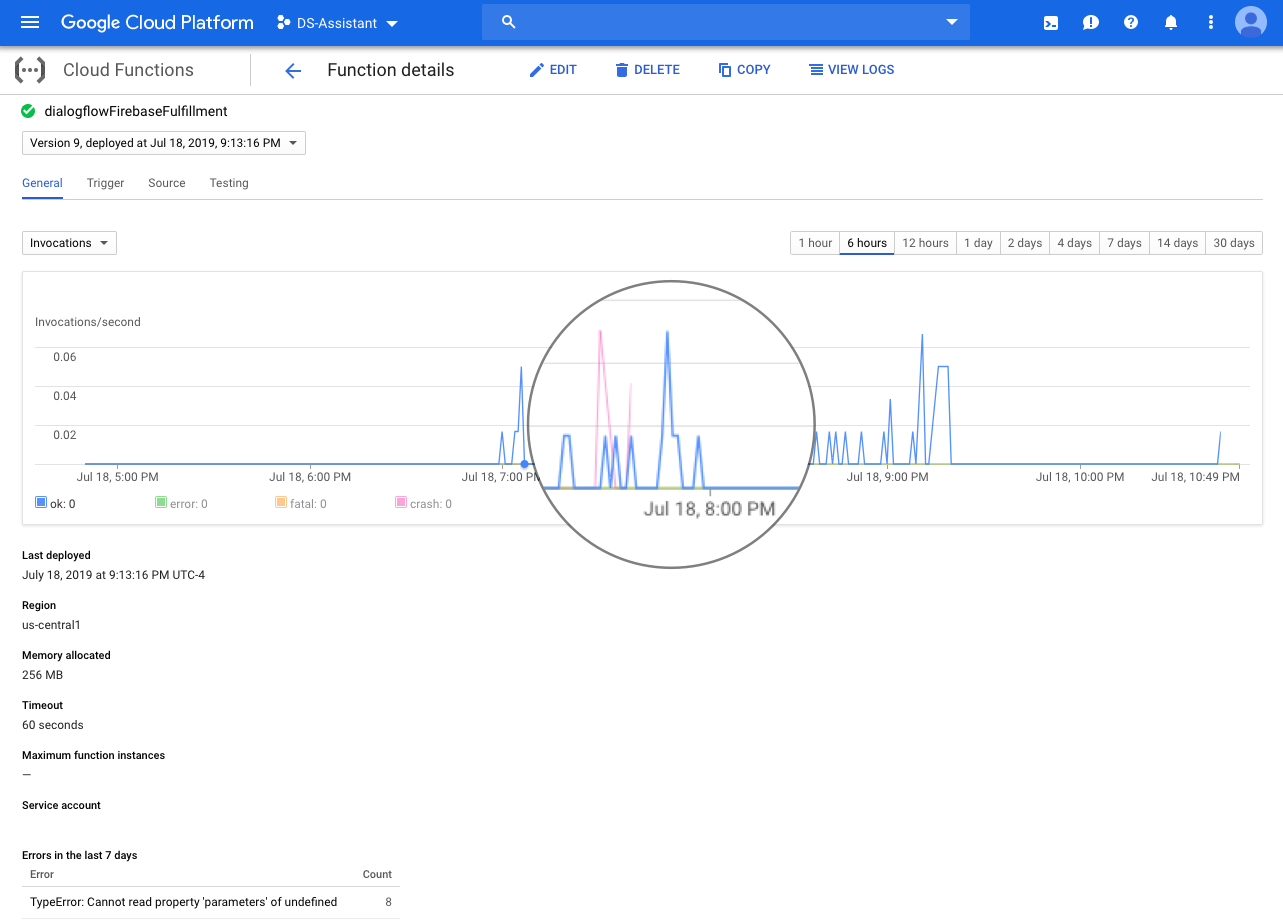Click the green error legend swatch
Screen dimensions: 1283x923
(x=161, y=503)
